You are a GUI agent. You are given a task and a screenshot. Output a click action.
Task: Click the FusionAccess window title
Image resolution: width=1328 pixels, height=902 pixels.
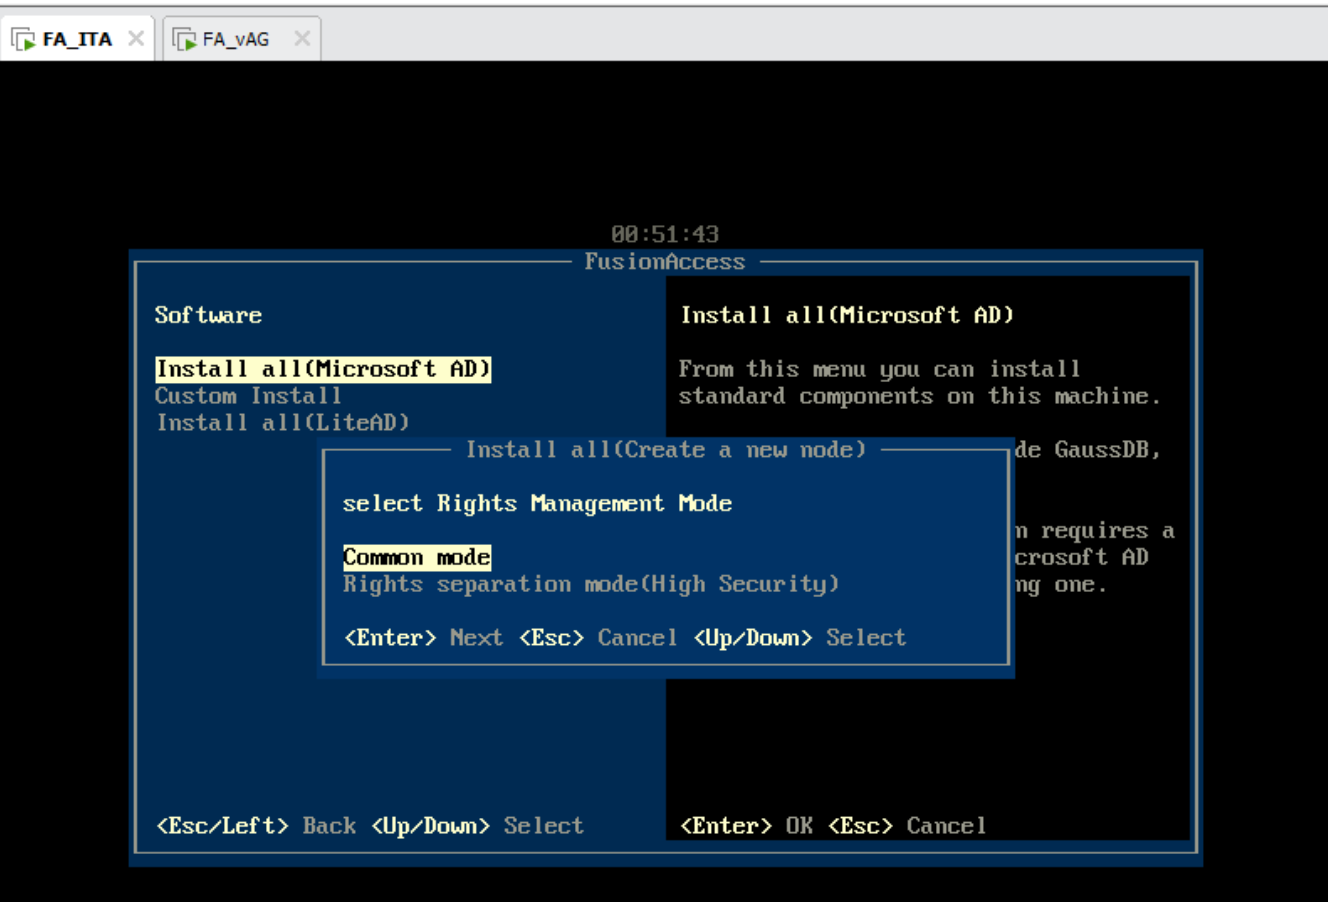(x=665, y=262)
